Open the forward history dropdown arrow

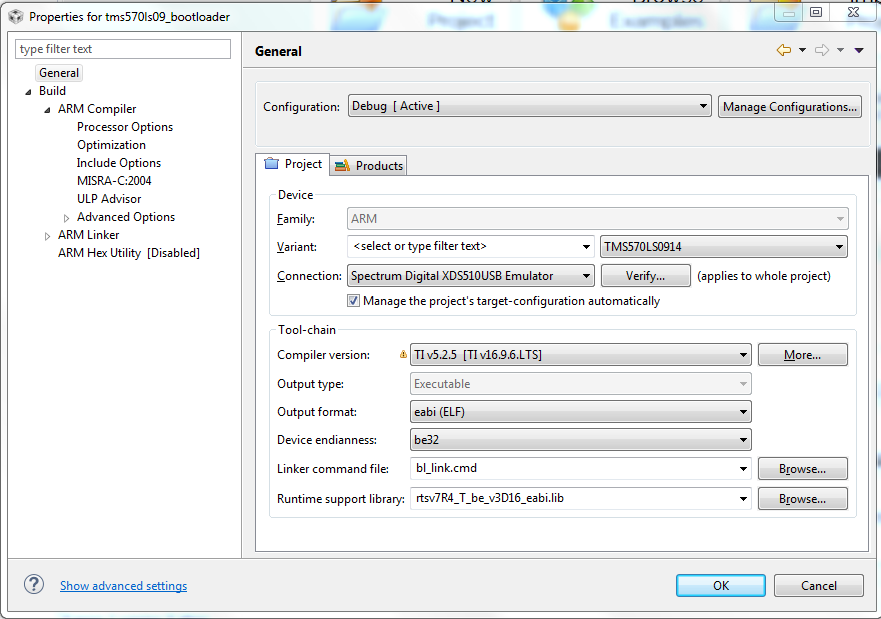840,51
